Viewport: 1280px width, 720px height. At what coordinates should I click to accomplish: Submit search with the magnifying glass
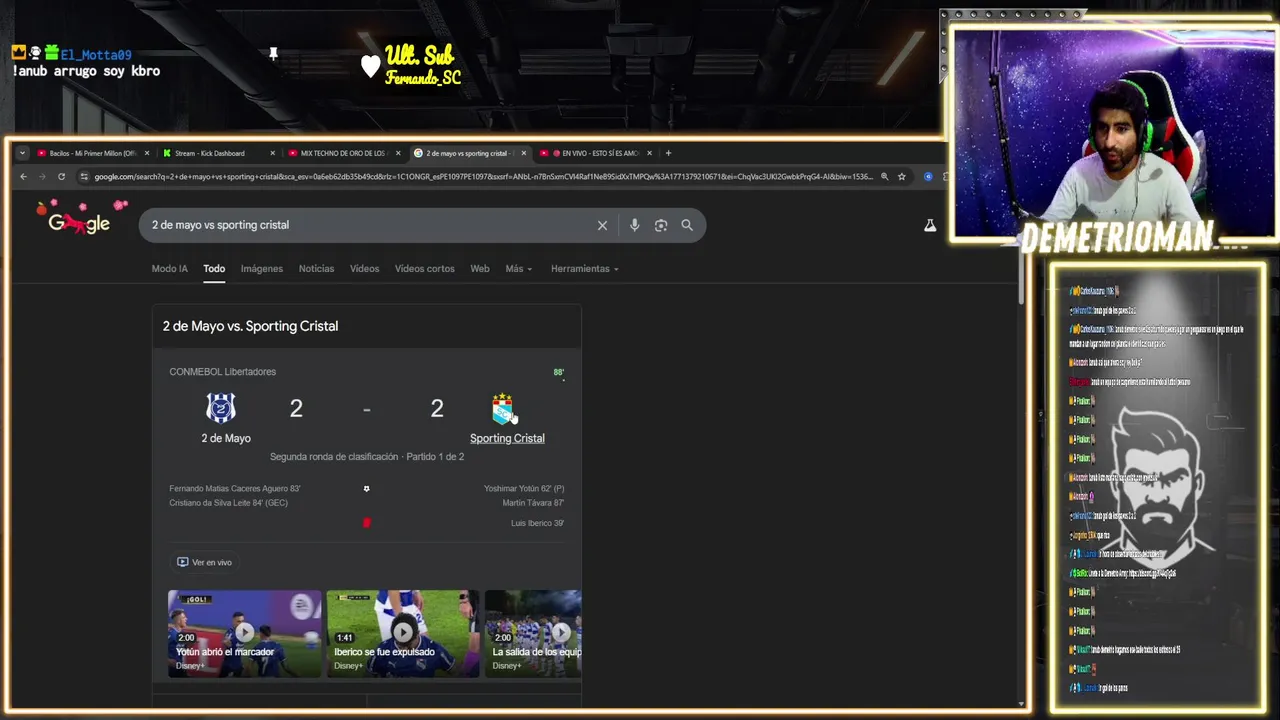point(687,225)
